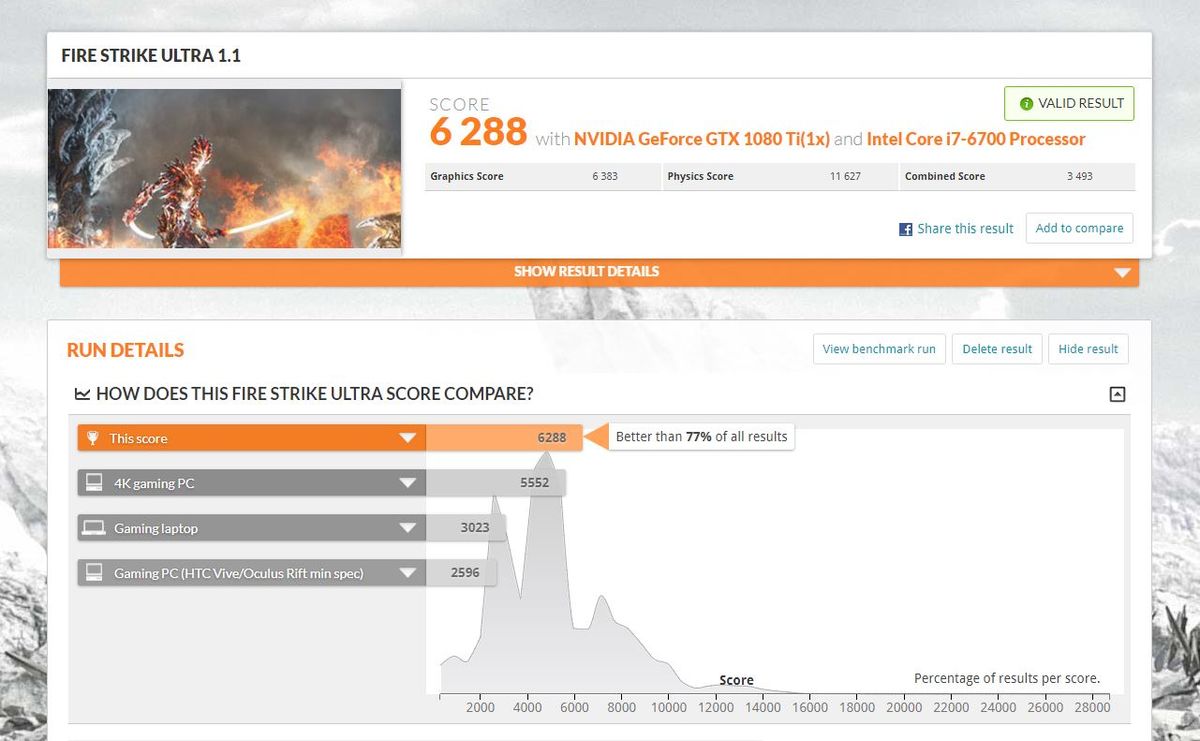The width and height of the screenshot is (1200, 741).
Task: Open the This score dropdown arrow
Action: pyautogui.click(x=407, y=438)
